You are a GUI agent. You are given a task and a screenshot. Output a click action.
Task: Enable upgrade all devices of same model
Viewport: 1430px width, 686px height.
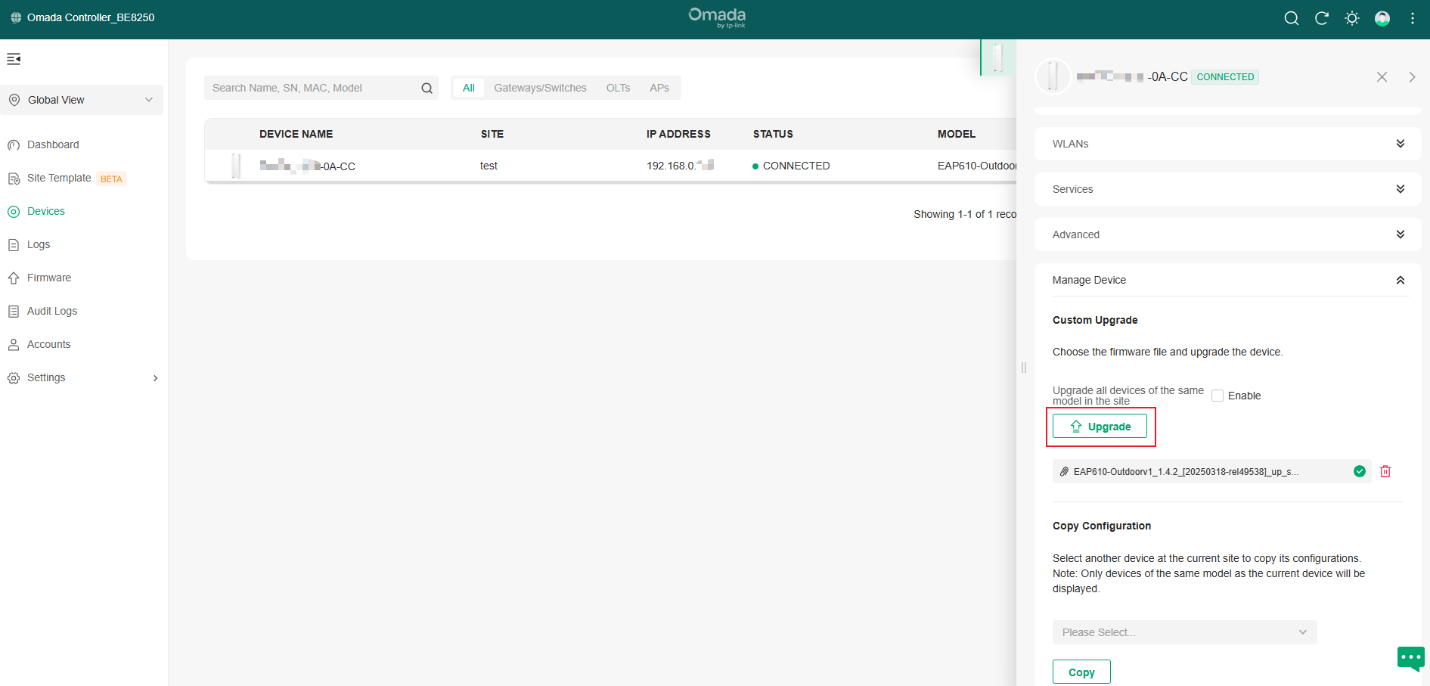point(1217,396)
